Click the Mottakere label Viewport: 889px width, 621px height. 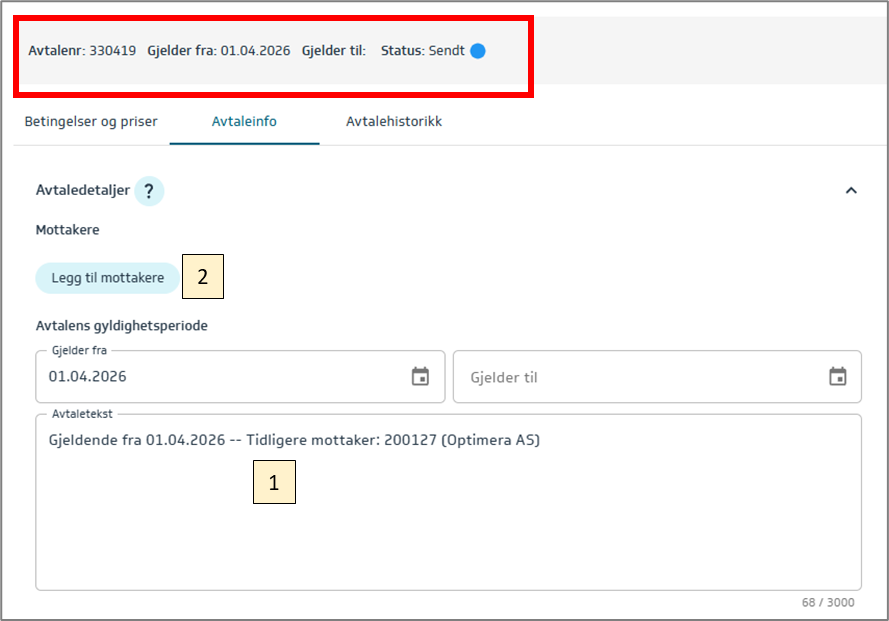[68, 230]
